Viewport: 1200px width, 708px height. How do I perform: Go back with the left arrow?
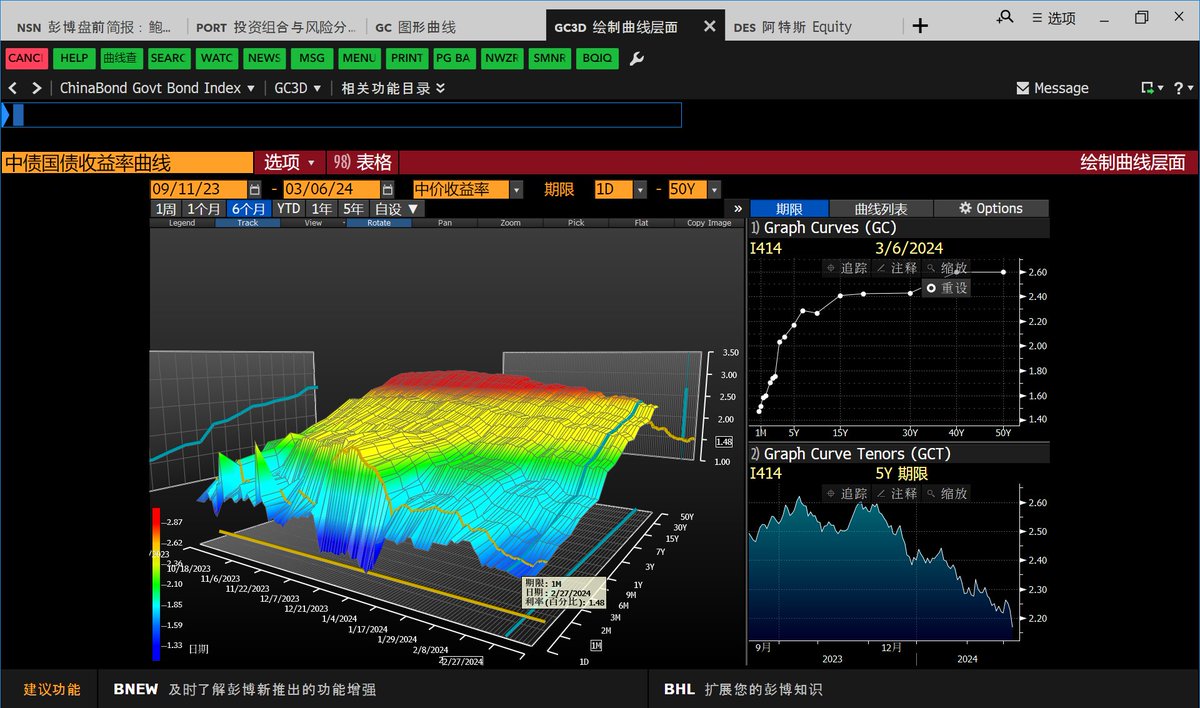point(14,88)
